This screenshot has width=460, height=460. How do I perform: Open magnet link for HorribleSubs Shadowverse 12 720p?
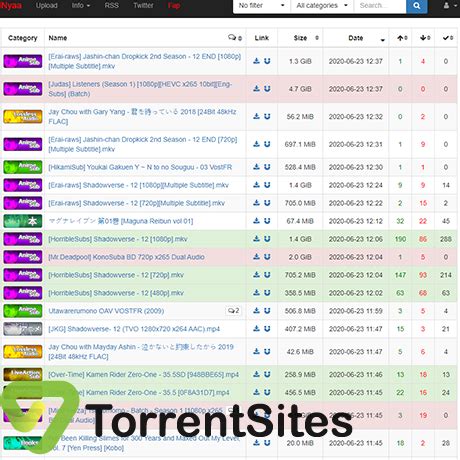pos(267,275)
